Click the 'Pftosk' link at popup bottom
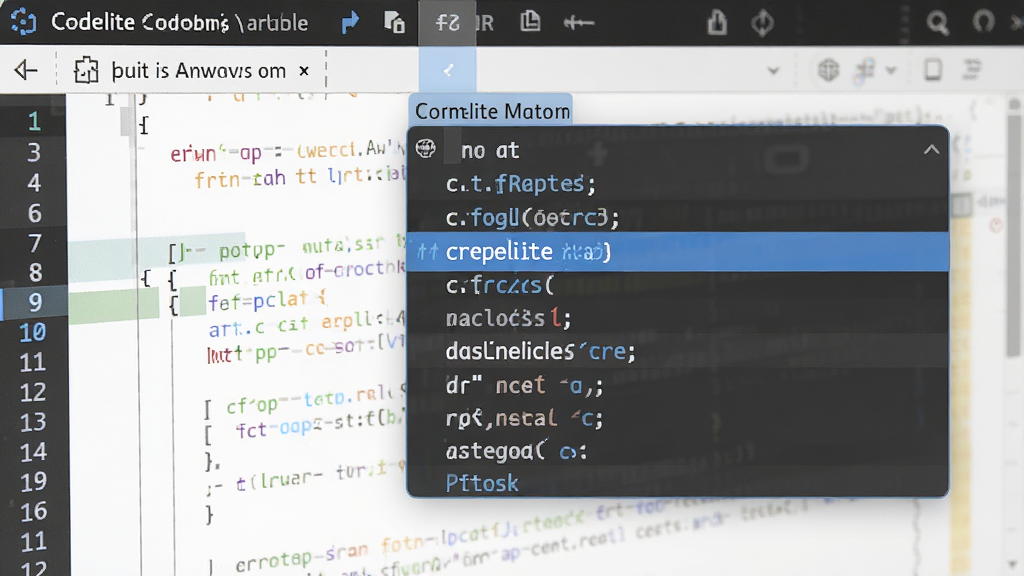This screenshot has width=1024, height=576. point(482,483)
